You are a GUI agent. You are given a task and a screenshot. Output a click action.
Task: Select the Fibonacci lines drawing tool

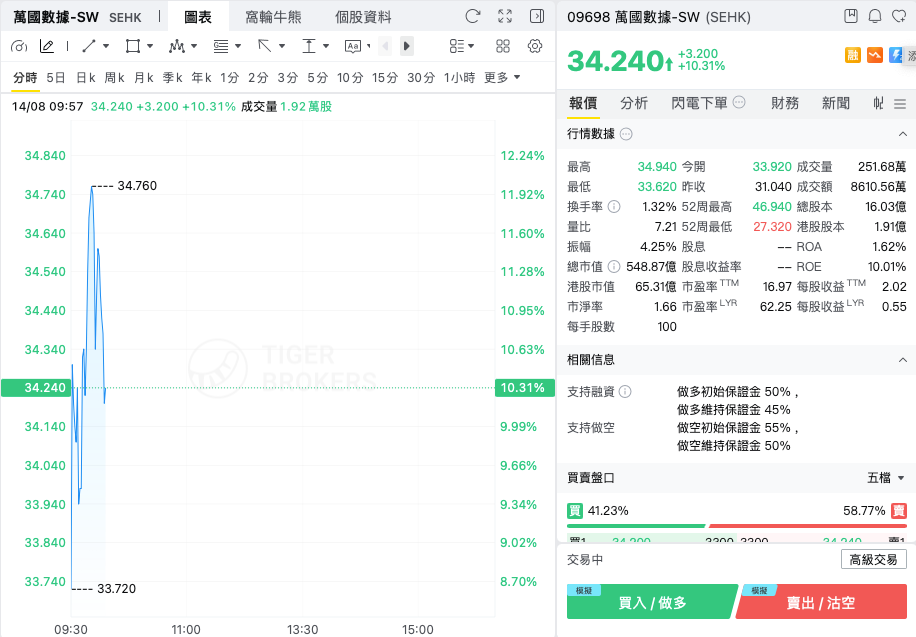[x=221, y=46]
